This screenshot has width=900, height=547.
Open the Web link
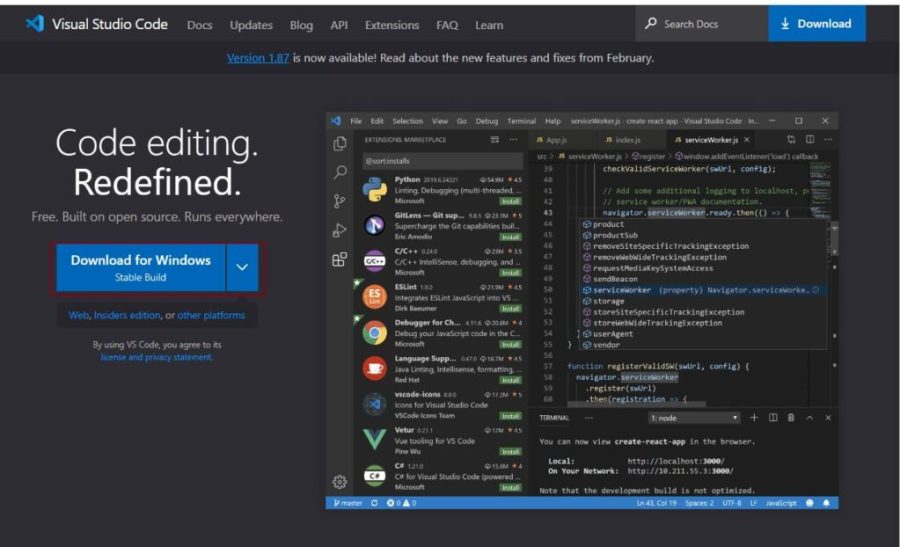click(x=79, y=315)
